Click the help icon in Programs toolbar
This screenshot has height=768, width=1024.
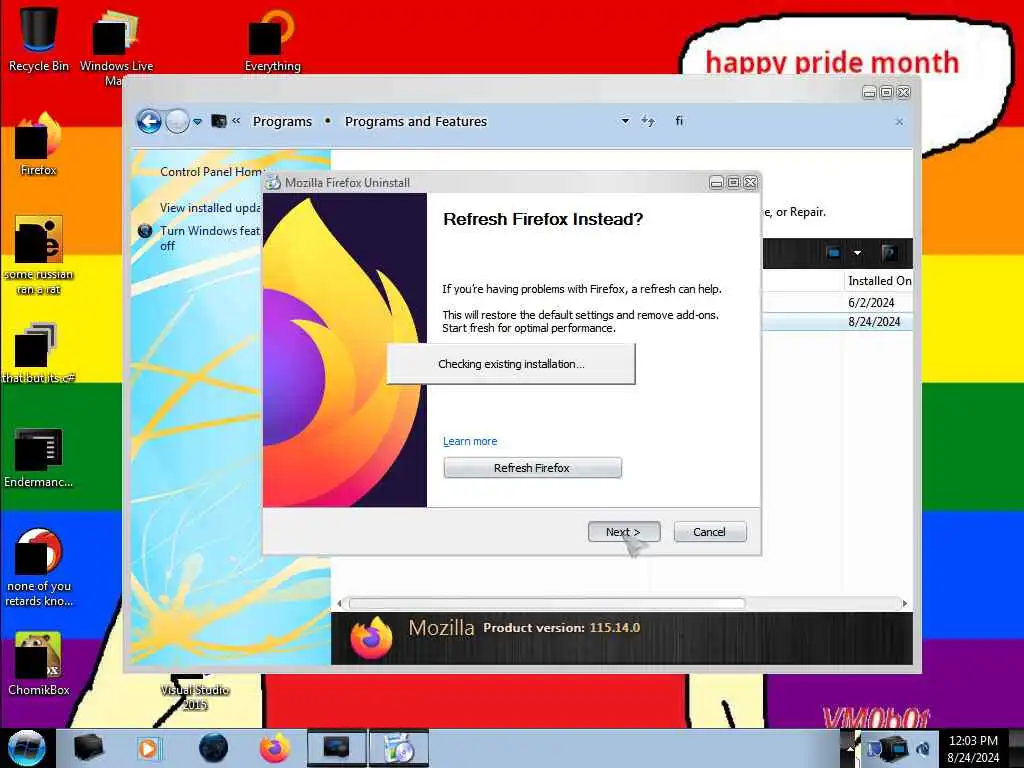pos(888,253)
